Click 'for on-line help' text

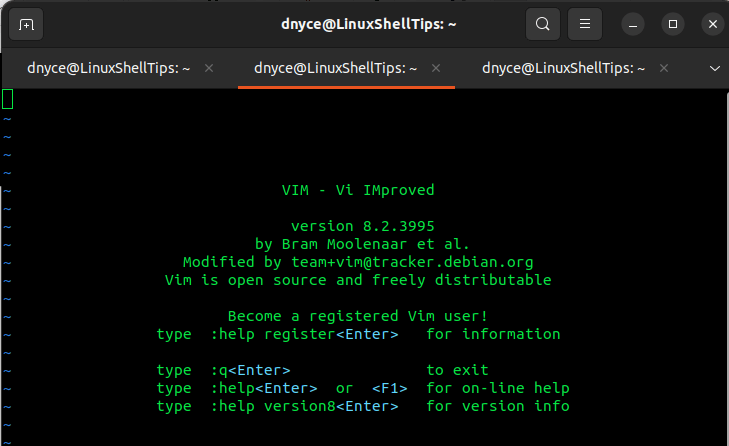(498, 388)
